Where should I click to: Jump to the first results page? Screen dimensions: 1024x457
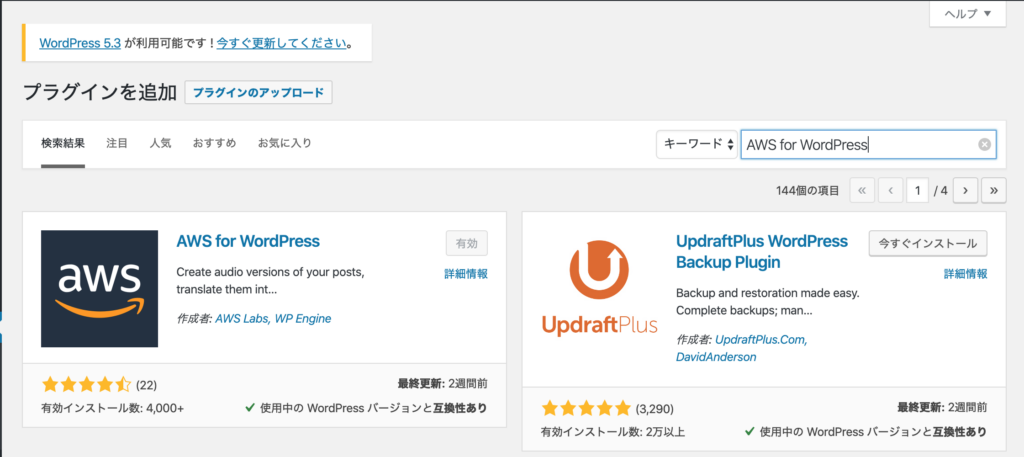[x=861, y=191]
